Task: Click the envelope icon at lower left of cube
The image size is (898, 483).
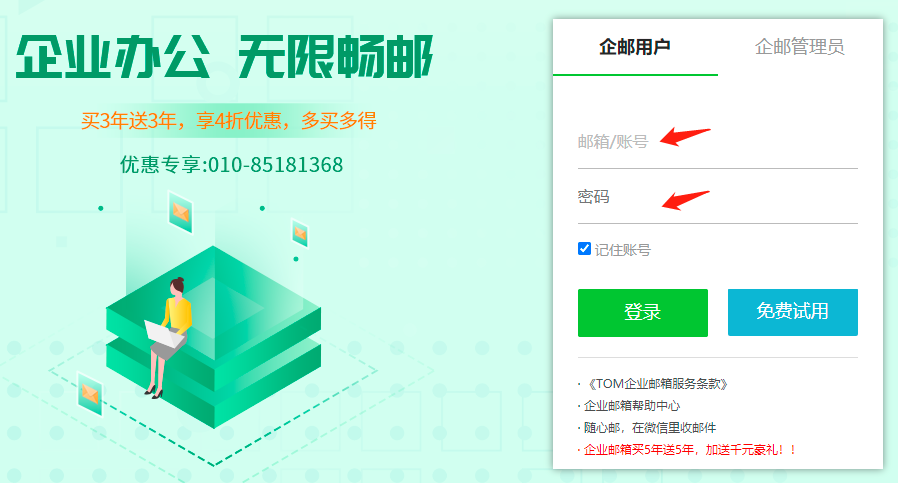Action: (x=90, y=394)
